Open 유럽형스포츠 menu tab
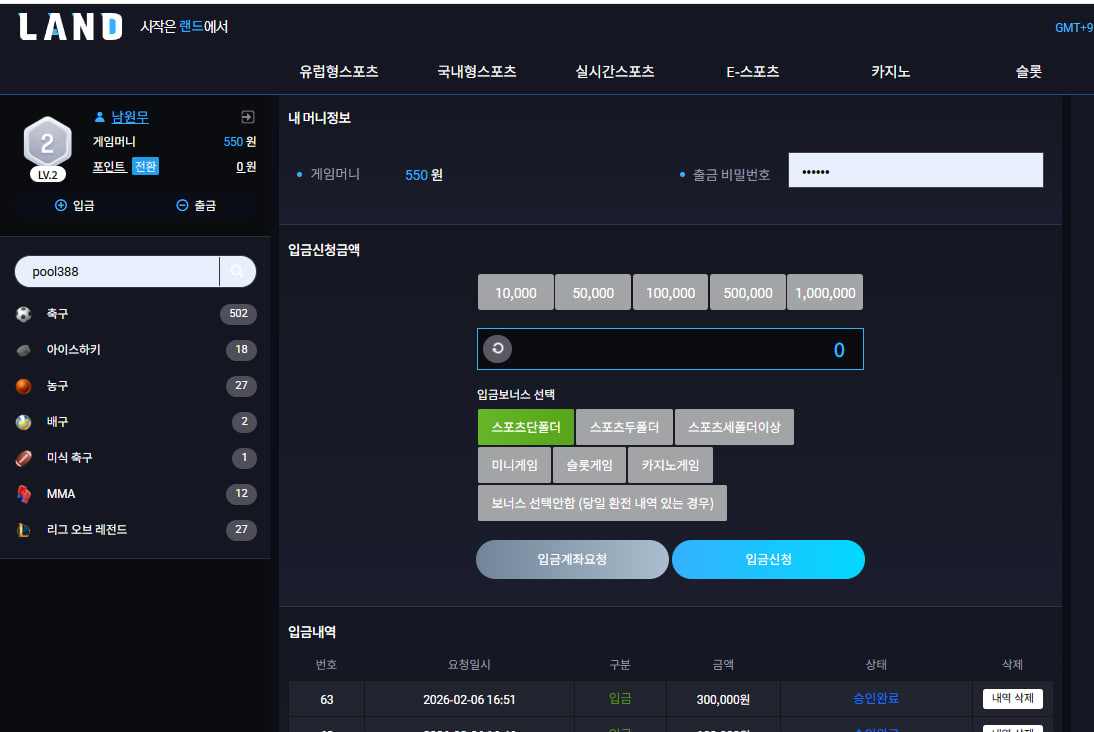Screen dimensions: 1094x732 coord(338,72)
